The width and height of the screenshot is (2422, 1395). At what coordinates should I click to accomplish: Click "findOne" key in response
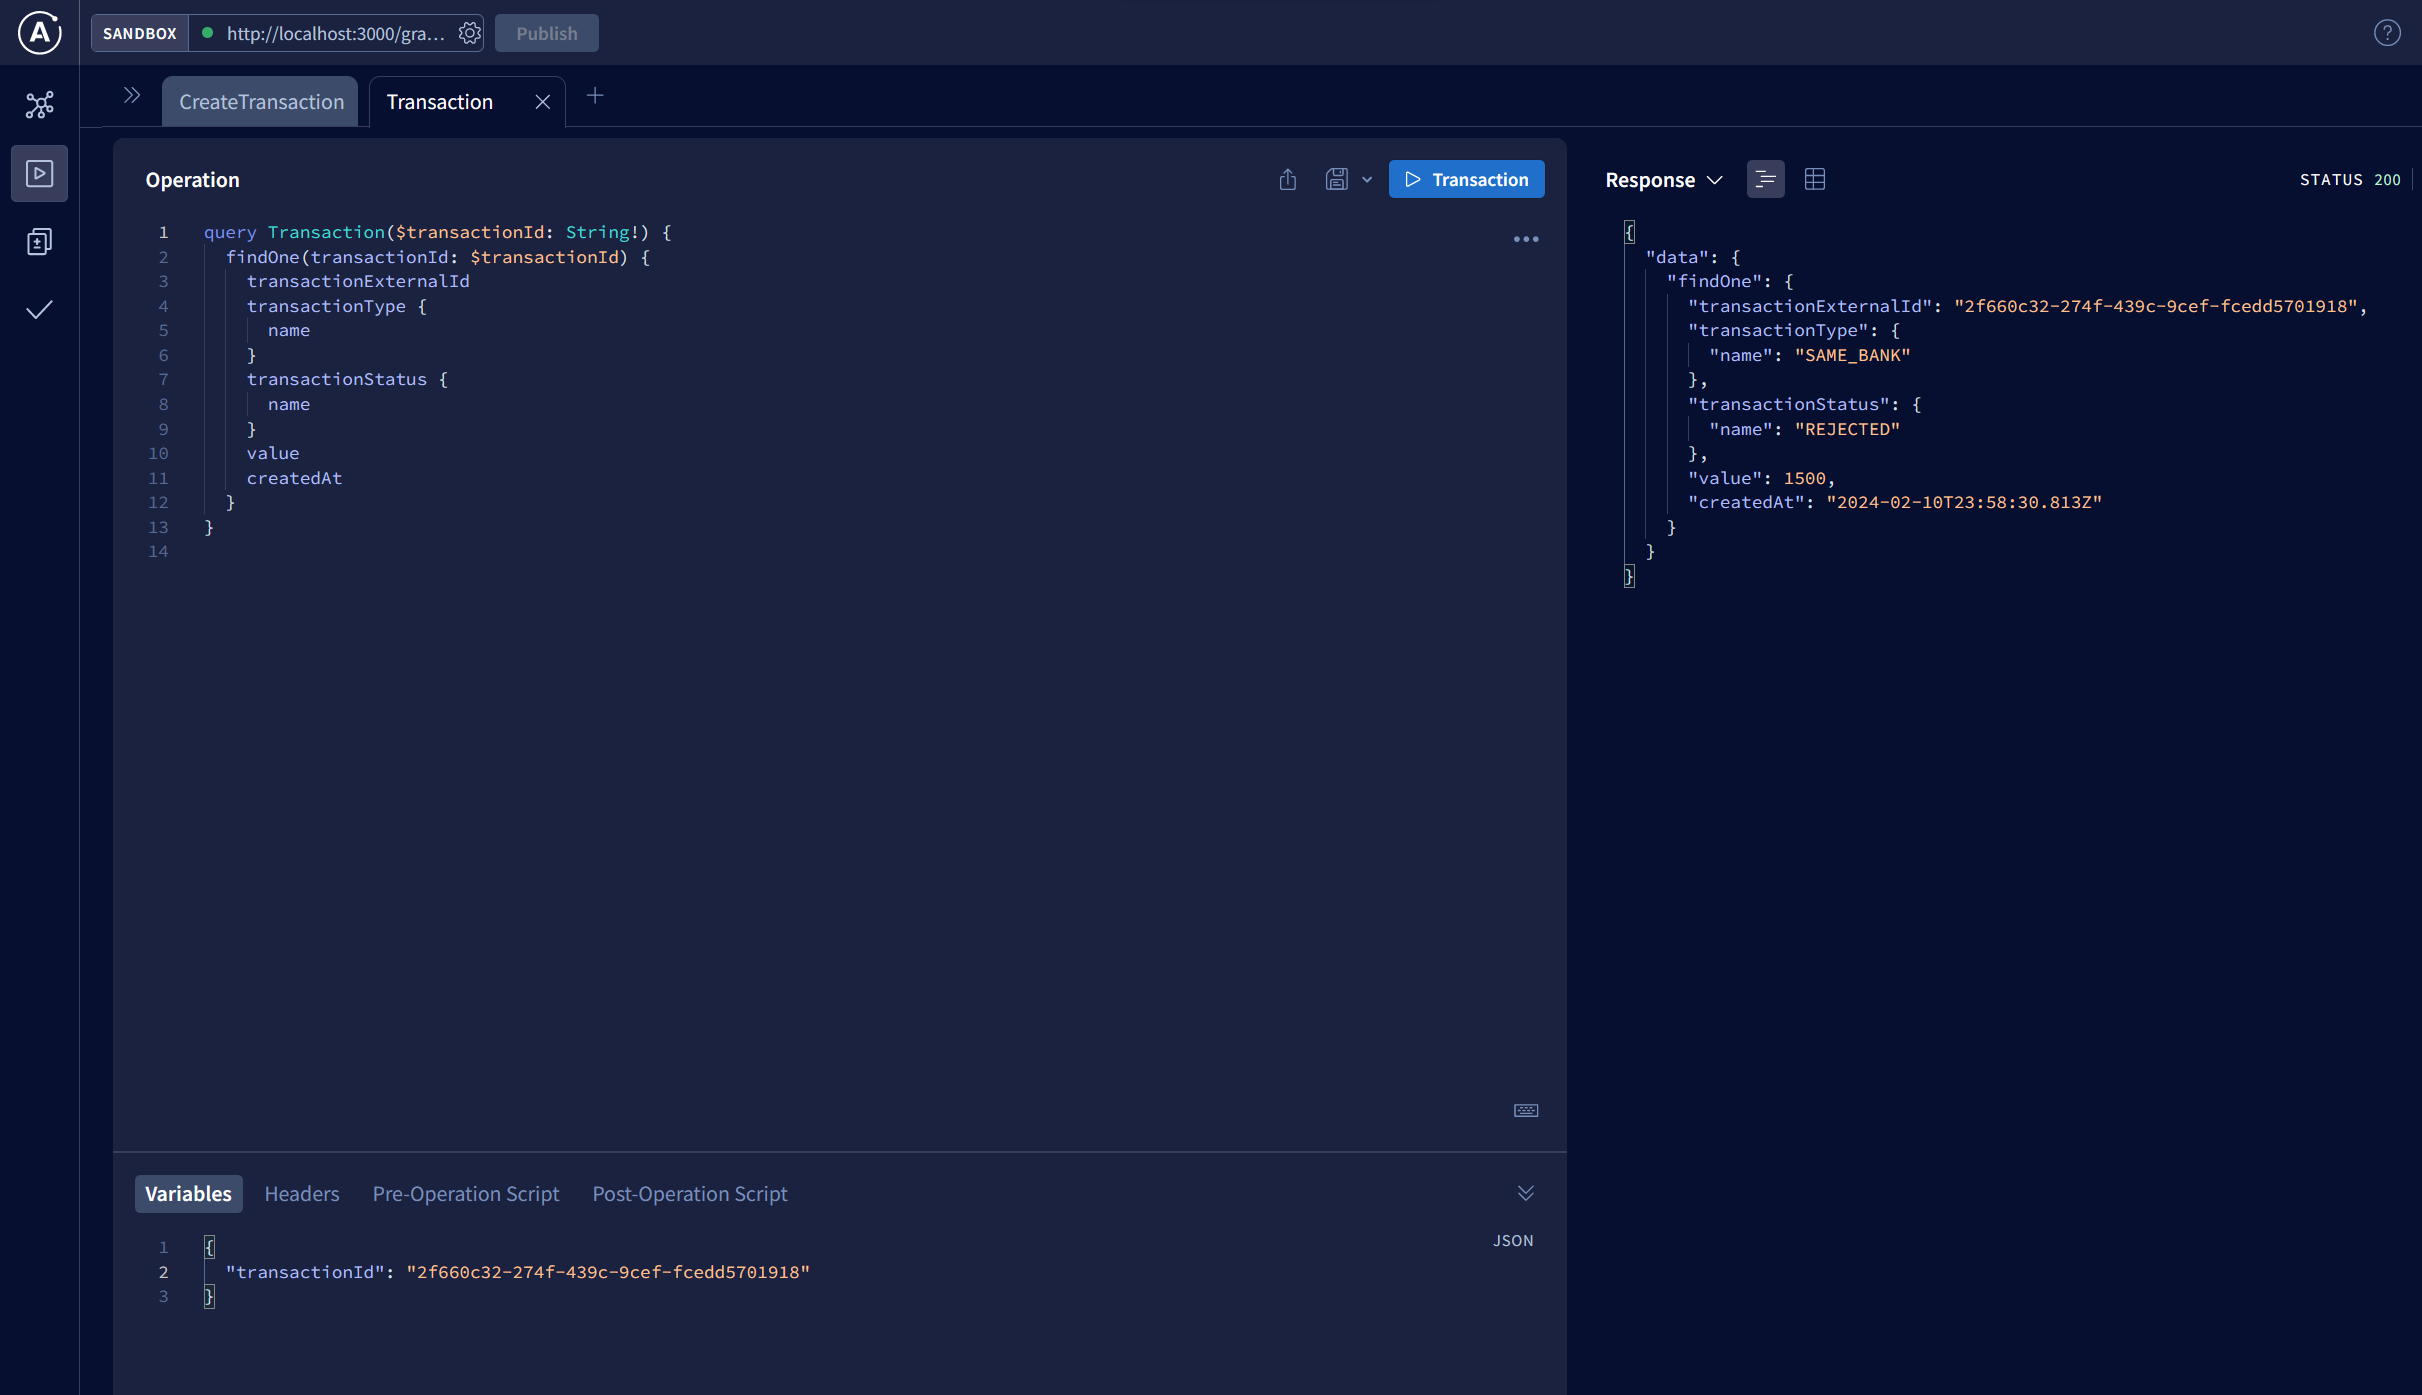(1714, 281)
